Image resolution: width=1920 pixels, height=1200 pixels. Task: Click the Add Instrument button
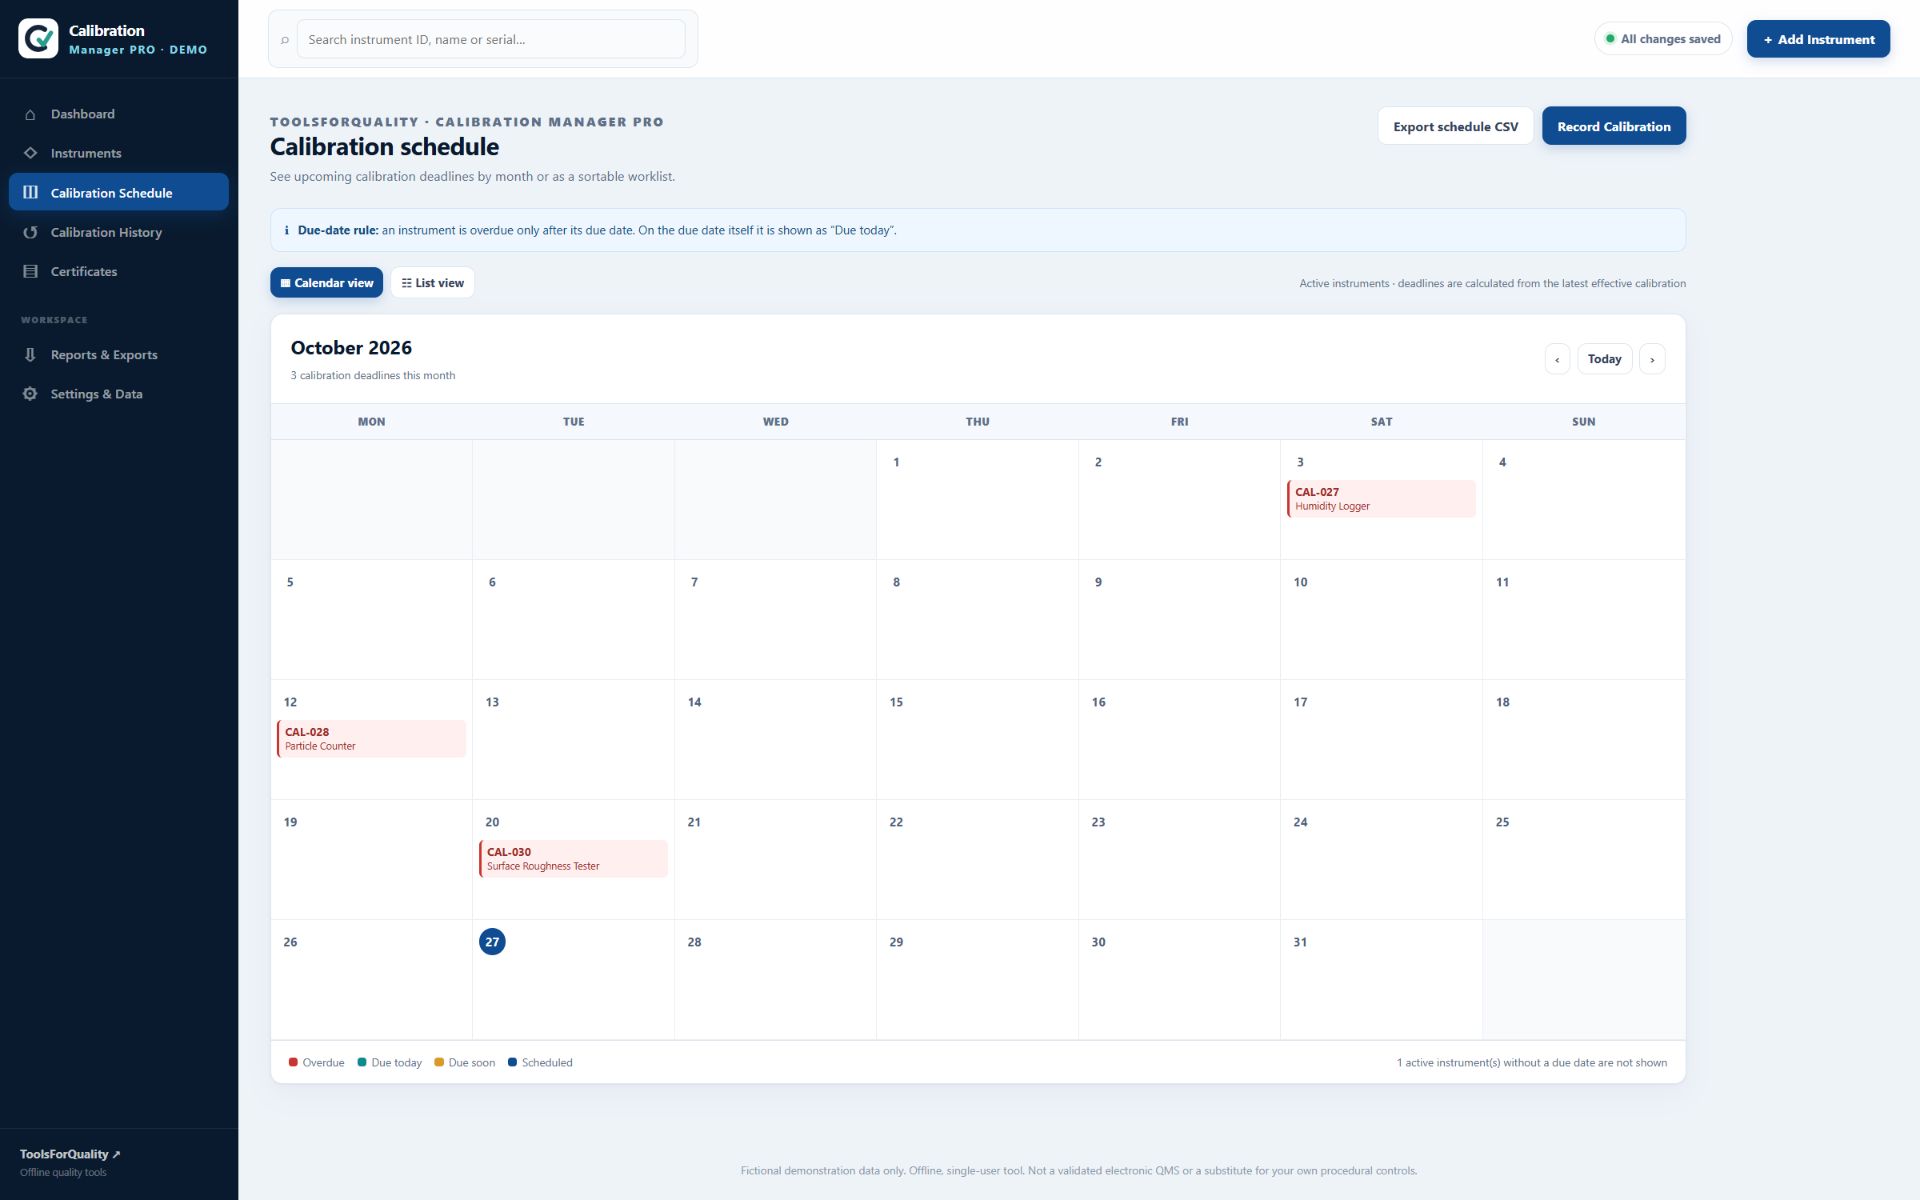pos(1818,39)
